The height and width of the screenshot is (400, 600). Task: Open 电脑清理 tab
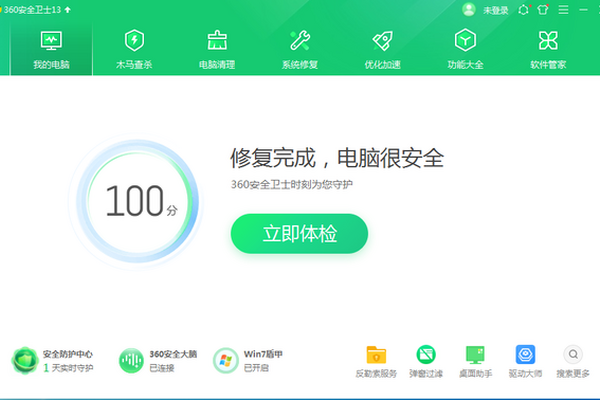[x=217, y=50]
